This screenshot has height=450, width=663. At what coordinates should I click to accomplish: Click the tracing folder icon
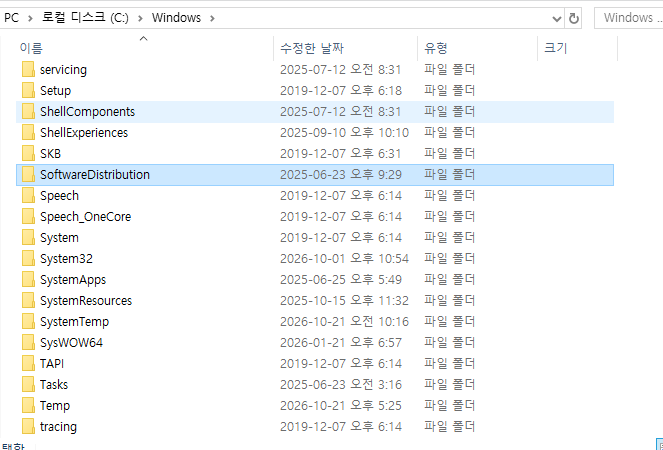click(28, 427)
